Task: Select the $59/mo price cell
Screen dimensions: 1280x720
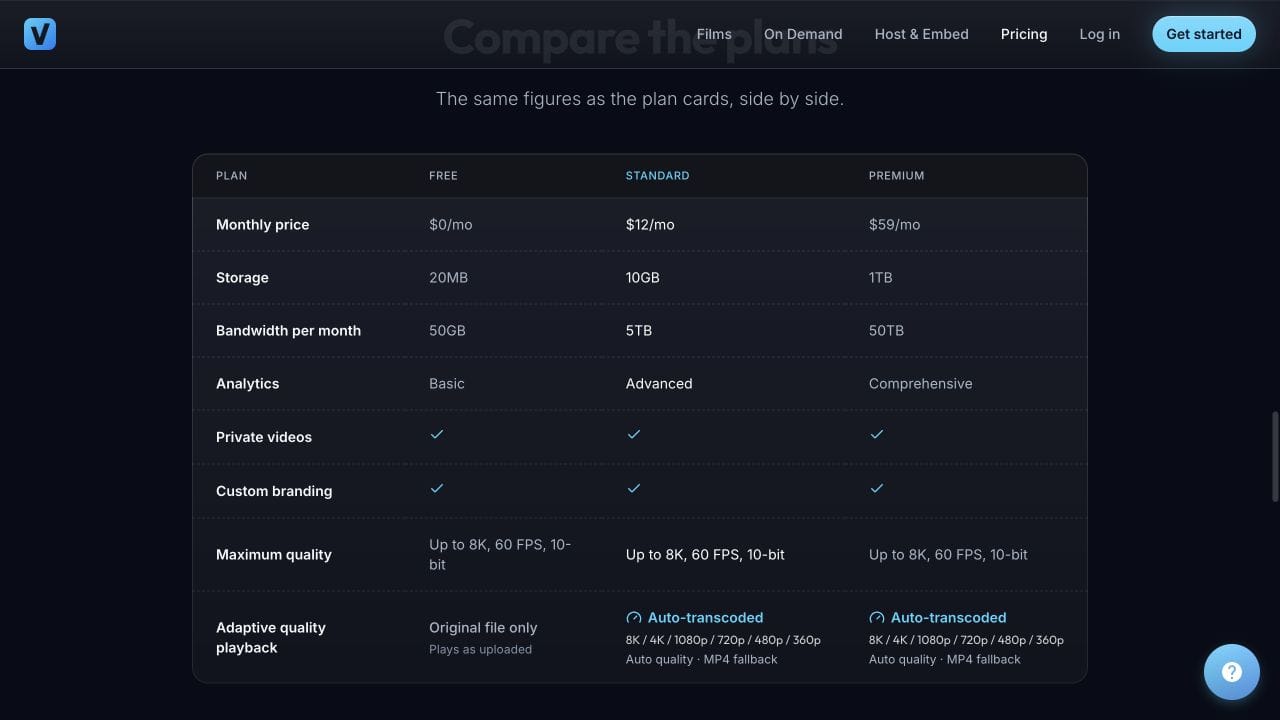Action: tap(894, 225)
